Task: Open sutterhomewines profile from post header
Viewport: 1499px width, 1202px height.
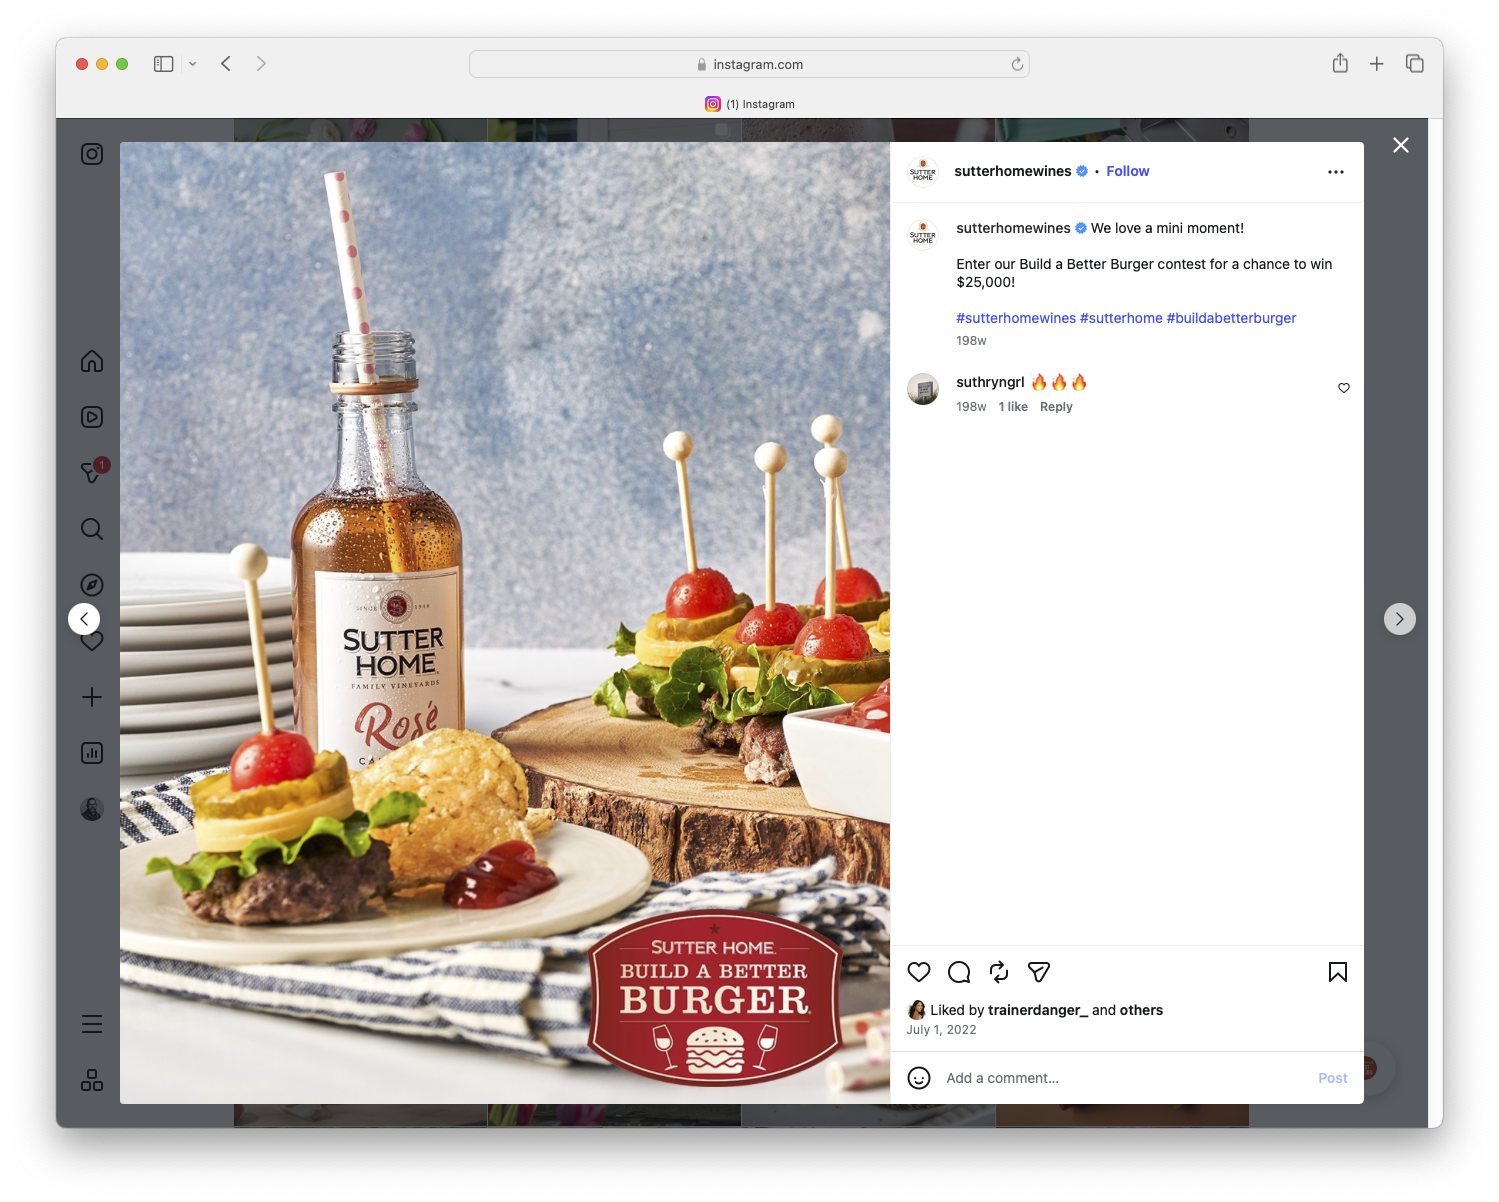Action: coord(1013,171)
